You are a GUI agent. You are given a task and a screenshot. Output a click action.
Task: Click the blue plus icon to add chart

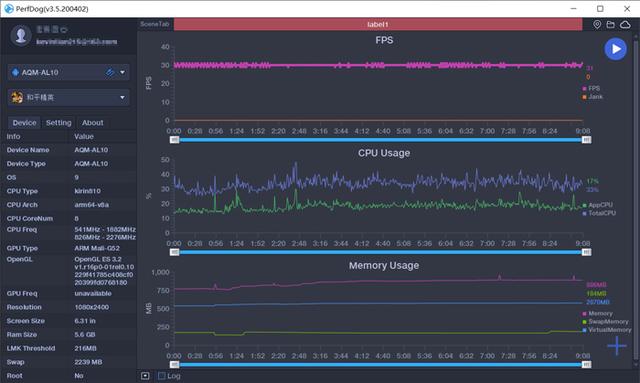617,346
